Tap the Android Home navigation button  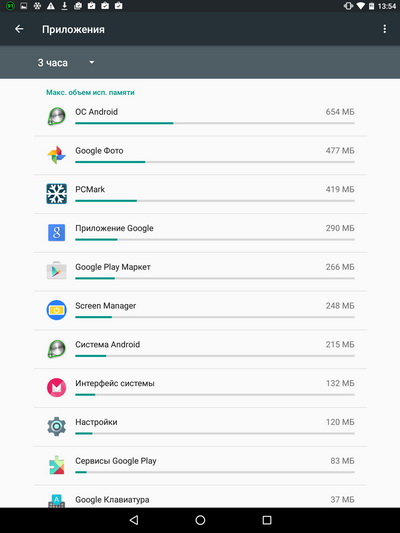point(200,520)
